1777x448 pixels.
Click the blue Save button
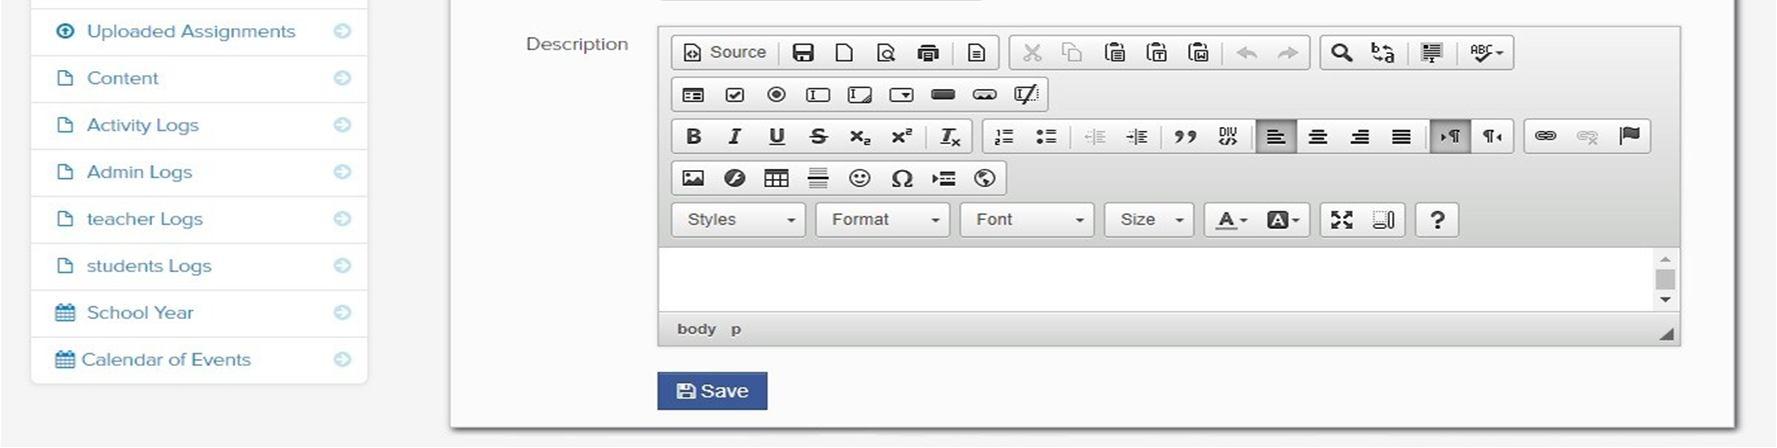(712, 391)
